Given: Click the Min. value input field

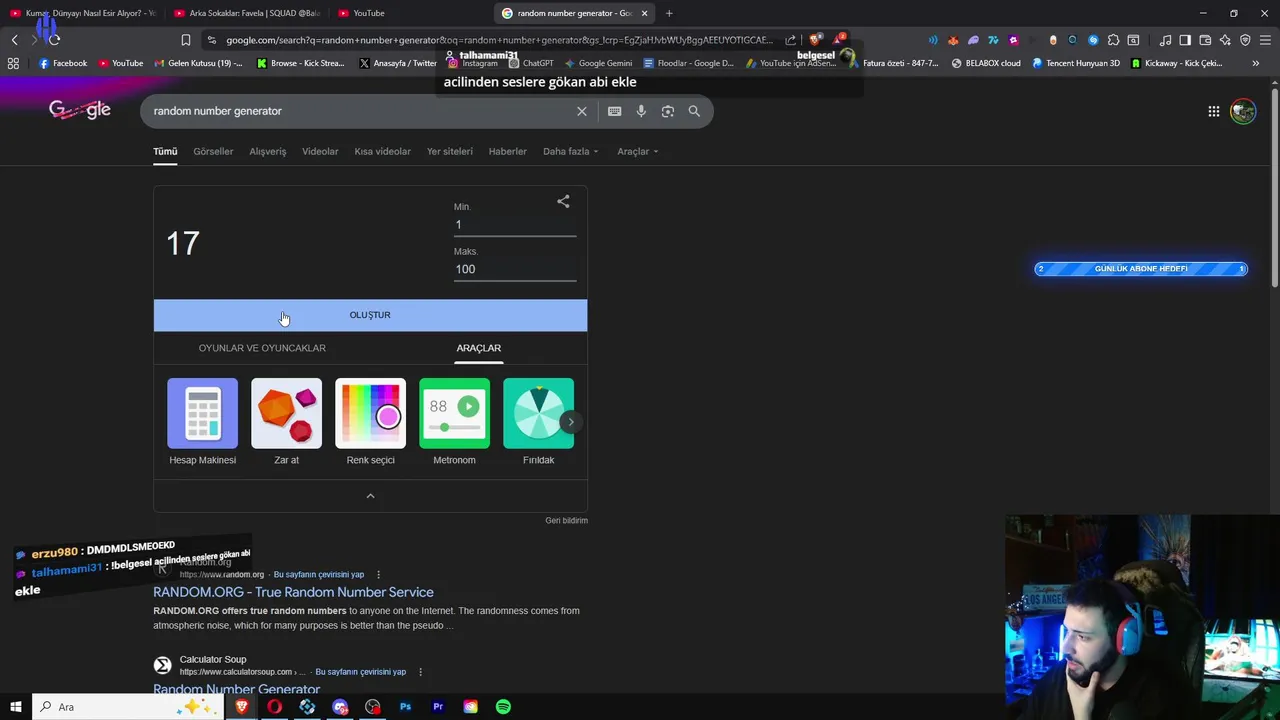Looking at the screenshot, I should (x=515, y=225).
